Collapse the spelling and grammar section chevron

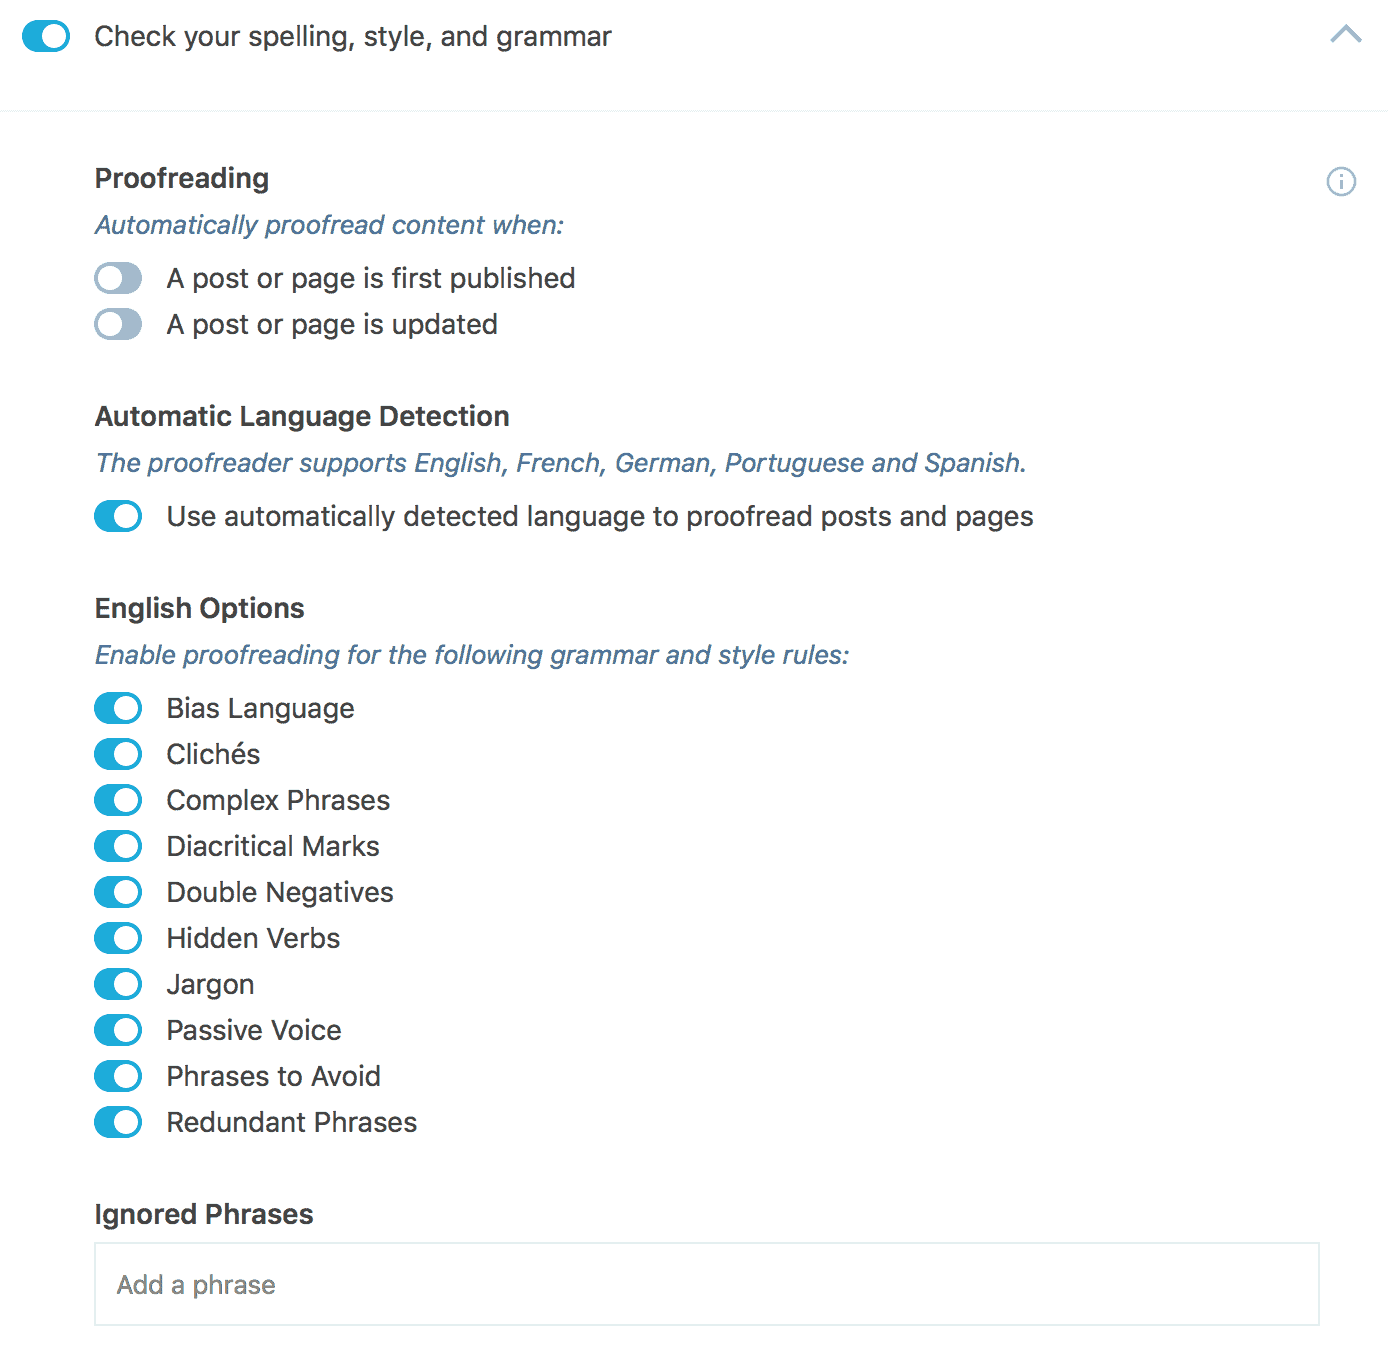[x=1346, y=35]
